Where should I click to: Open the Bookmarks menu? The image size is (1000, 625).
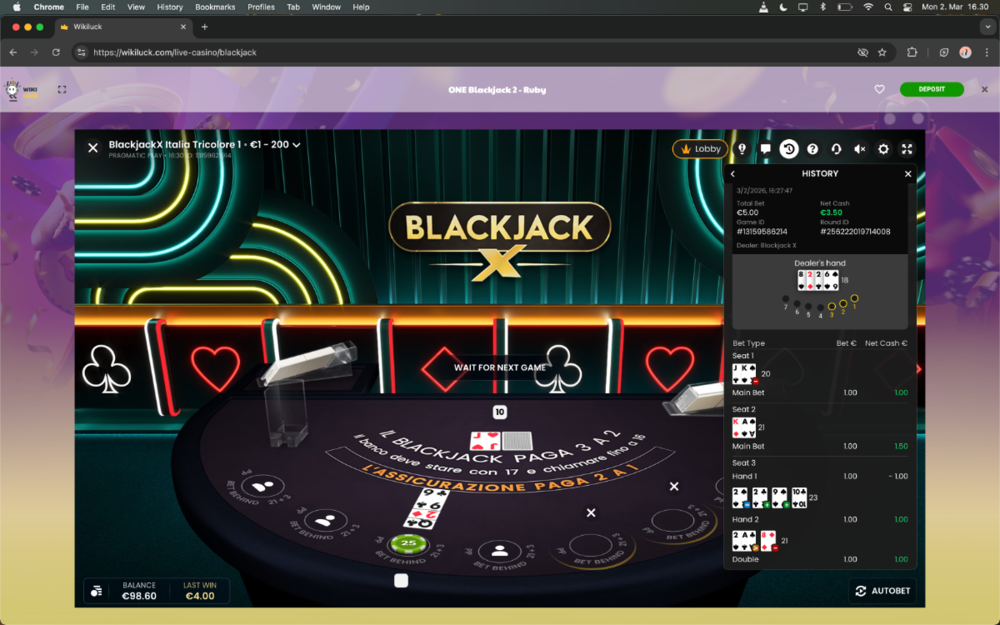tap(215, 7)
